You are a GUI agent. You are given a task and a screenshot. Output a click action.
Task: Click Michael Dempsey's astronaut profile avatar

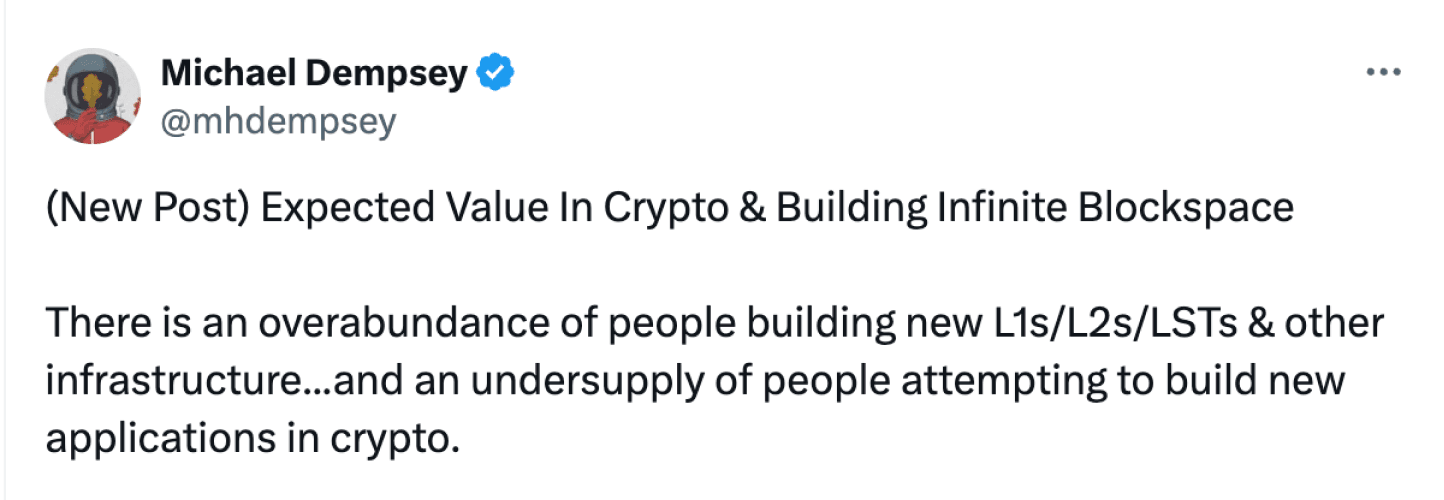92,94
